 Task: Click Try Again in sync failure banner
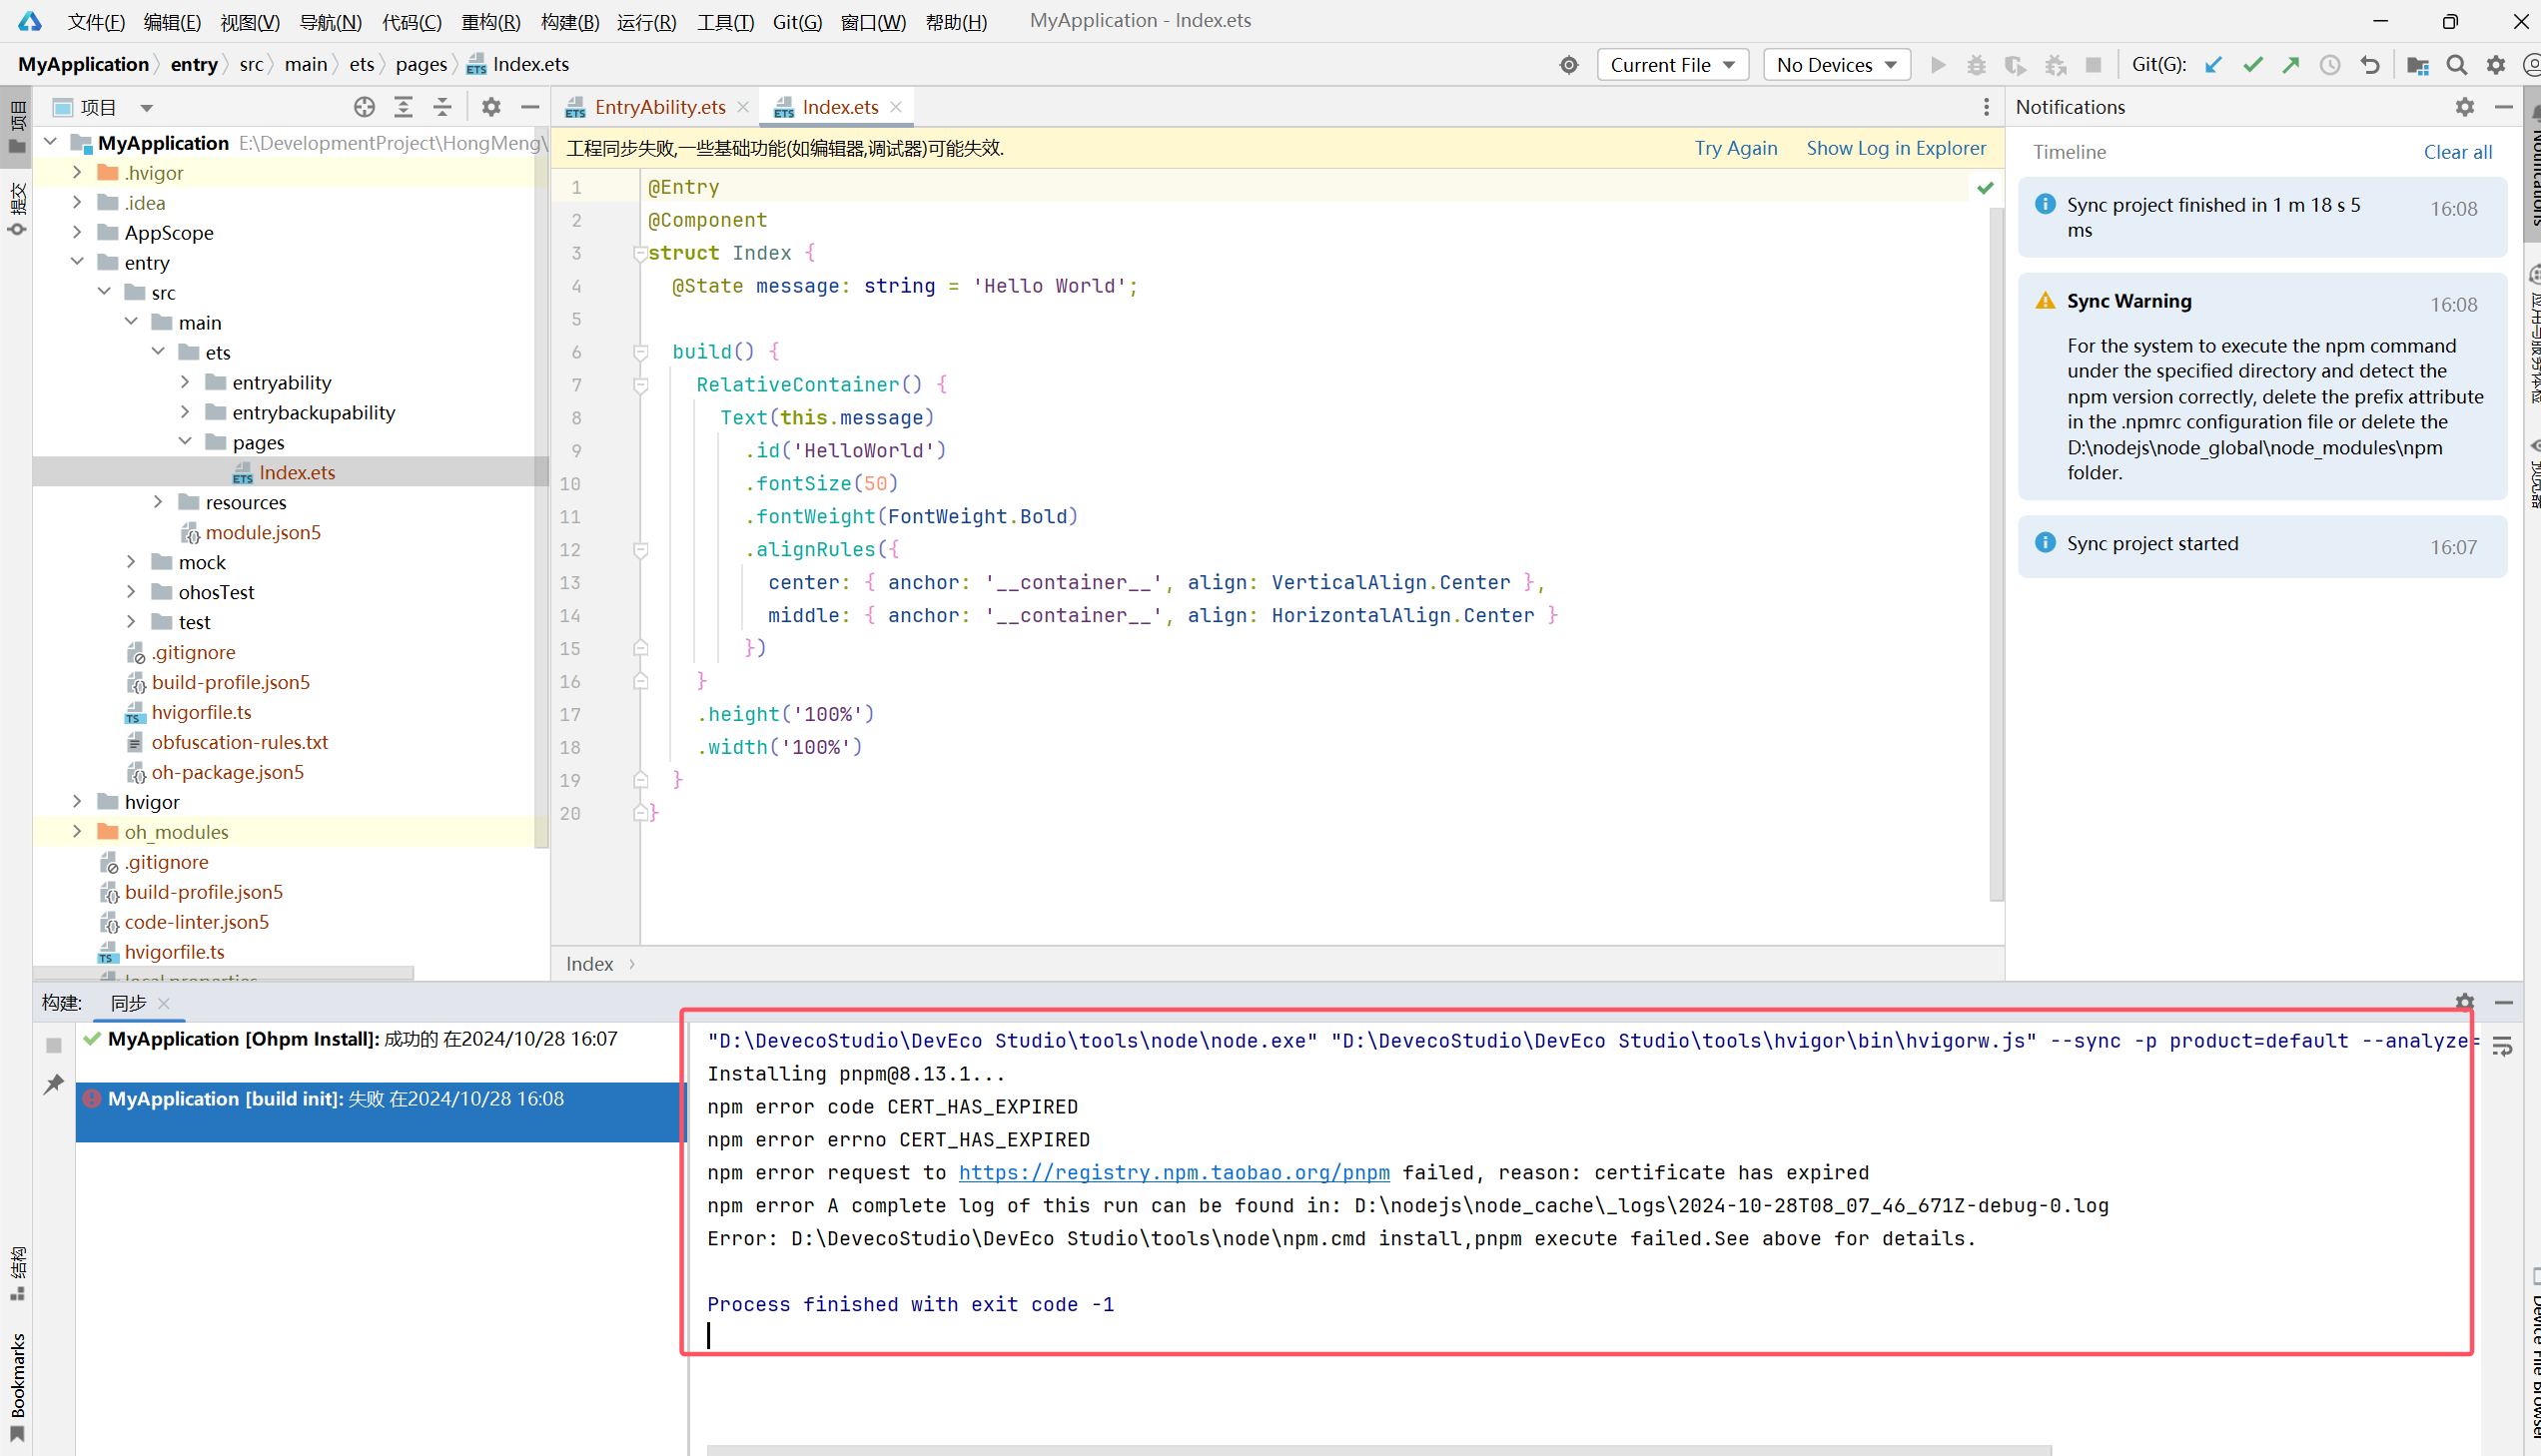pyautogui.click(x=1736, y=148)
